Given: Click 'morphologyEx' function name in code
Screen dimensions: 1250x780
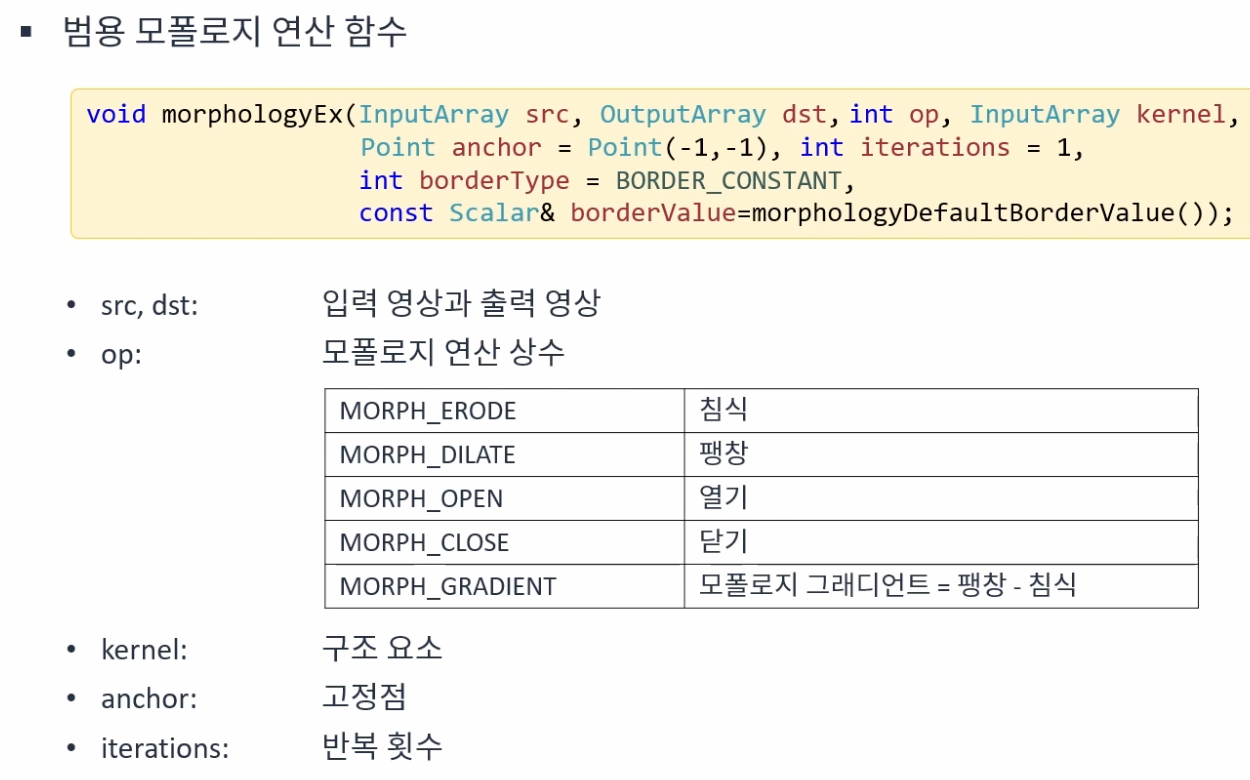Looking at the screenshot, I should 252,115.
